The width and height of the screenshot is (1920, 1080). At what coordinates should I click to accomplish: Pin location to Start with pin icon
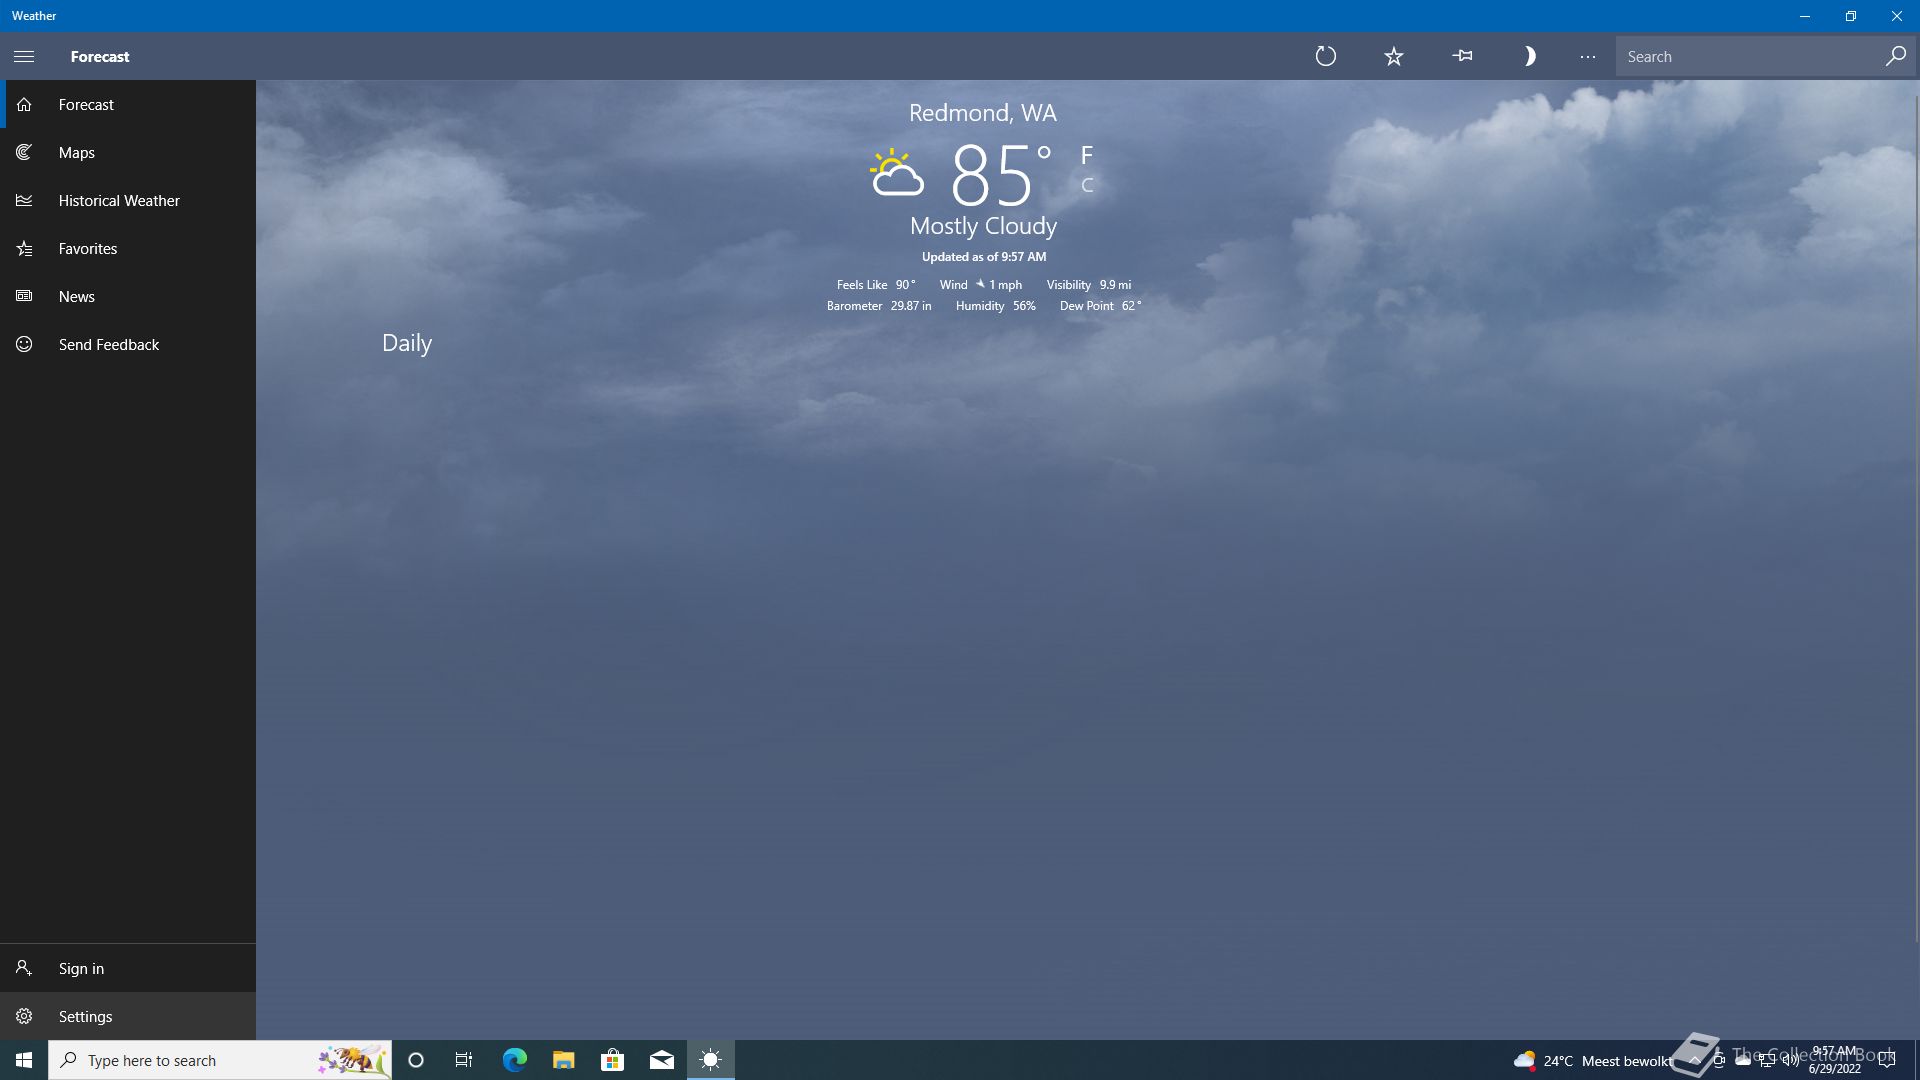click(x=1462, y=56)
